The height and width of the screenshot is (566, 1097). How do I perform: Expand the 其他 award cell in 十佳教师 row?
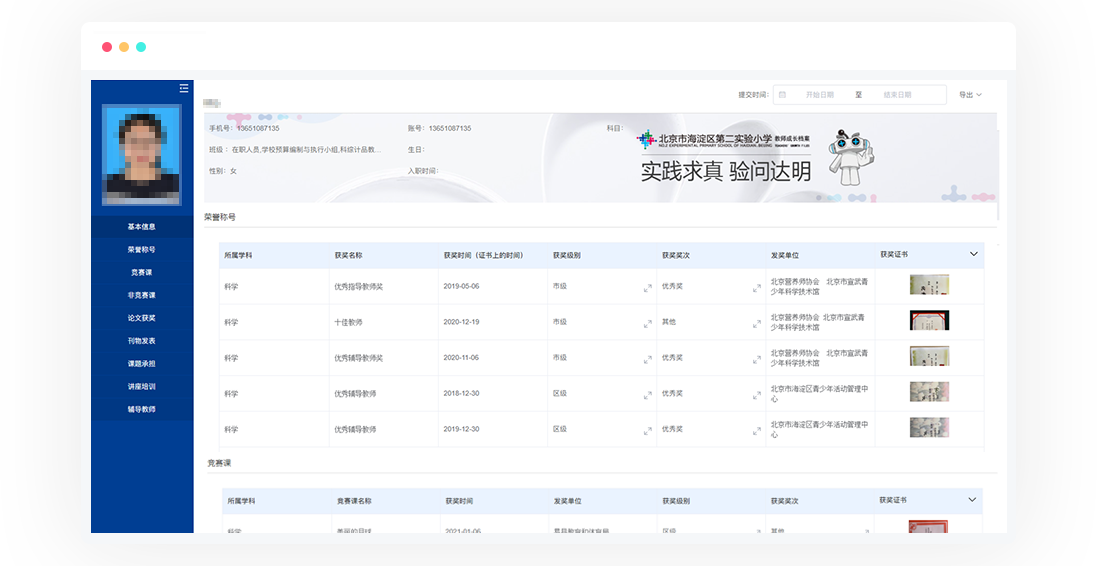pos(756,324)
